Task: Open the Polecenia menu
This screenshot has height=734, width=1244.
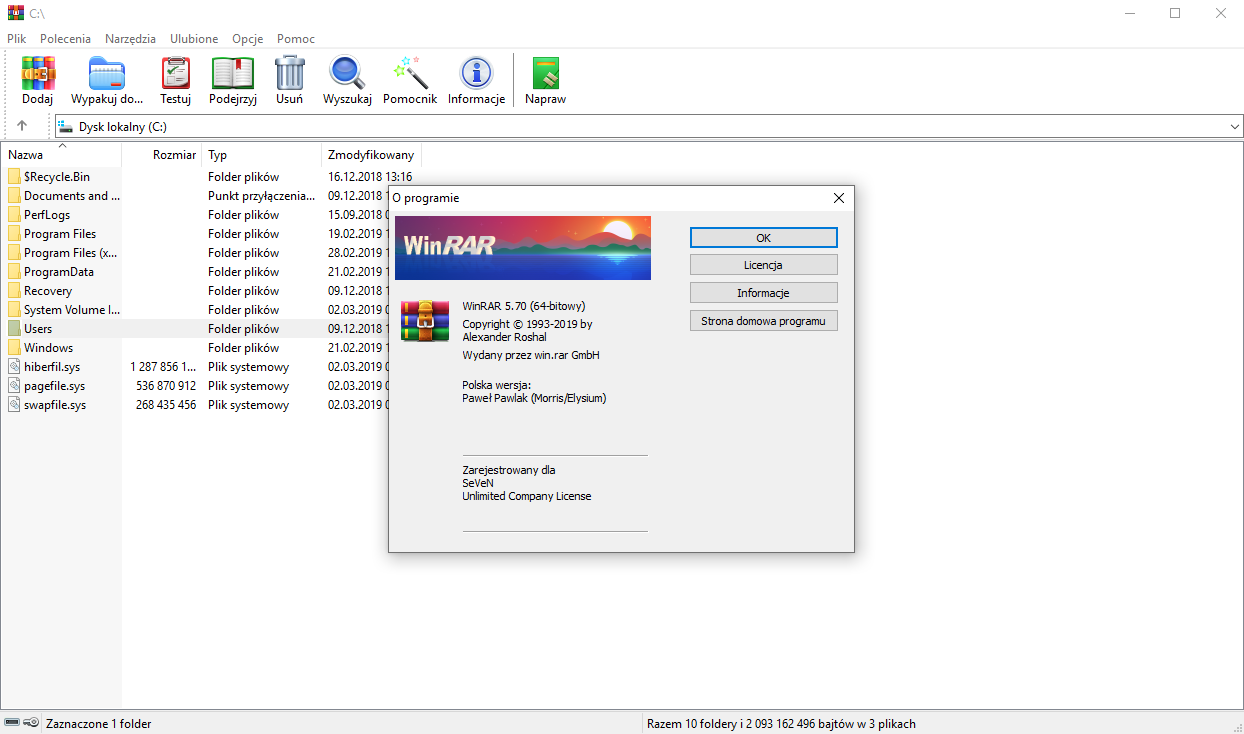Action: (x=66, y=39)
